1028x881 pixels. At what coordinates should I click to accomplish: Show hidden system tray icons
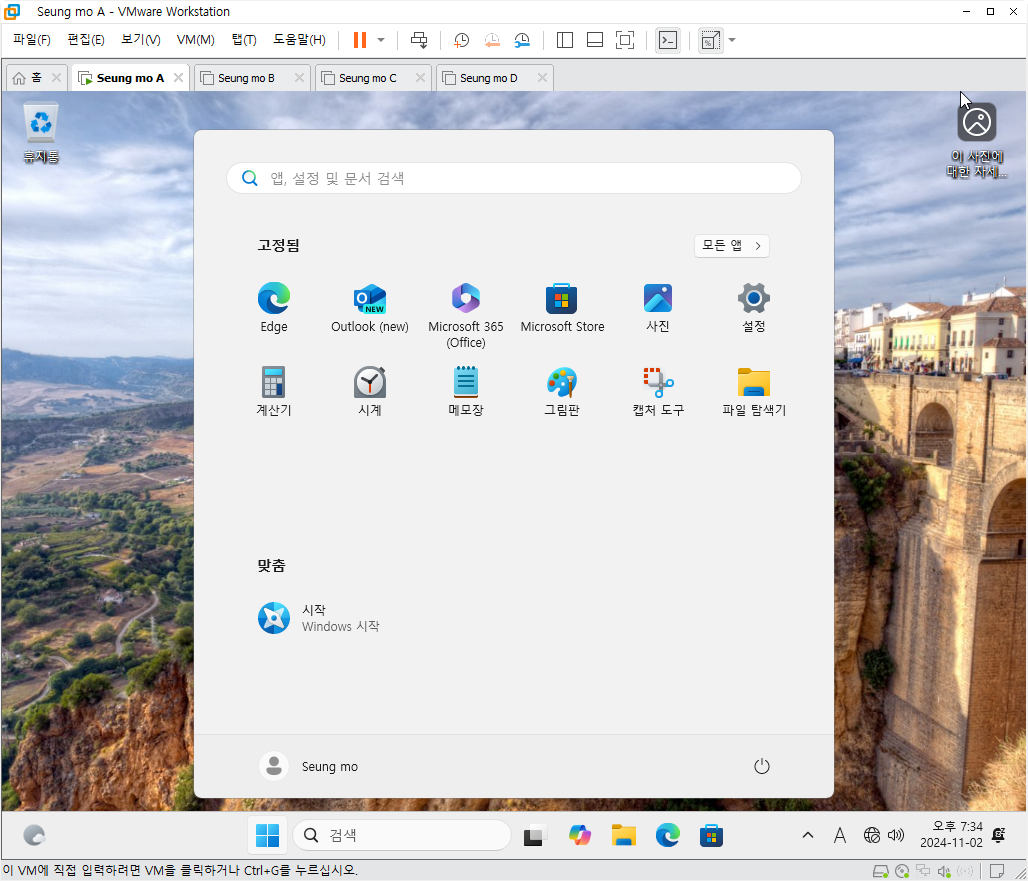(x=808, y=835)
